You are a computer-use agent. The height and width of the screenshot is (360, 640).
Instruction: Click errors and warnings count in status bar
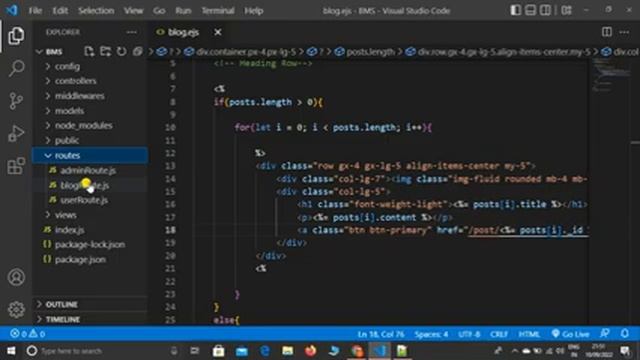[x=27, y=334]
